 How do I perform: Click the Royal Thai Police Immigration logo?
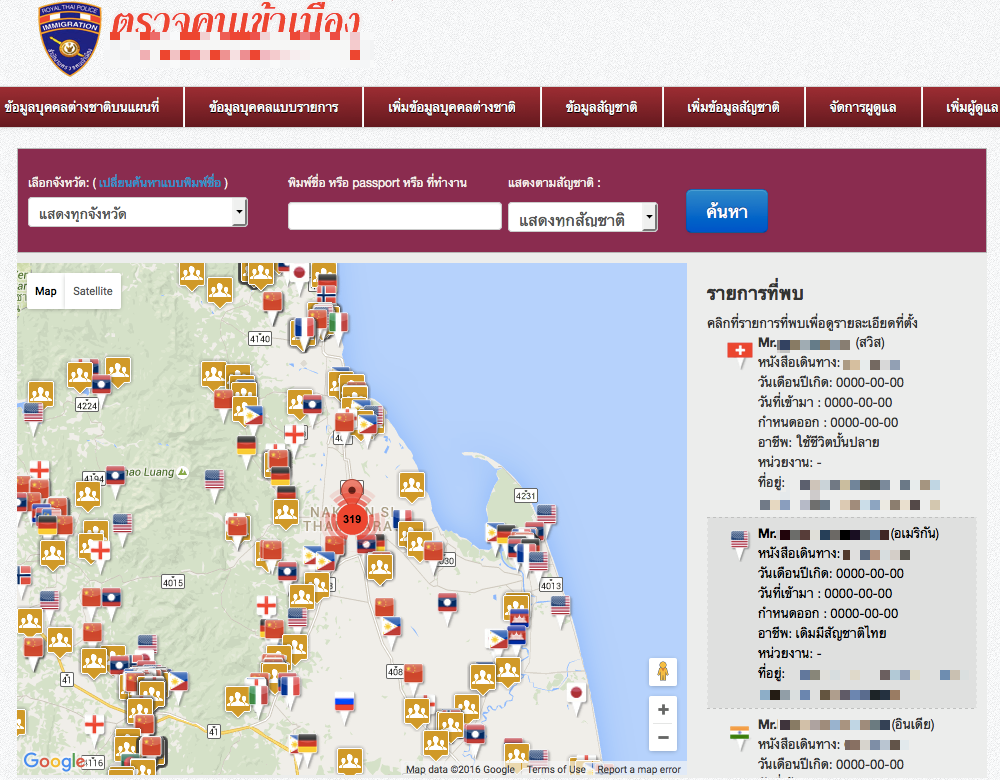(70, 38)
